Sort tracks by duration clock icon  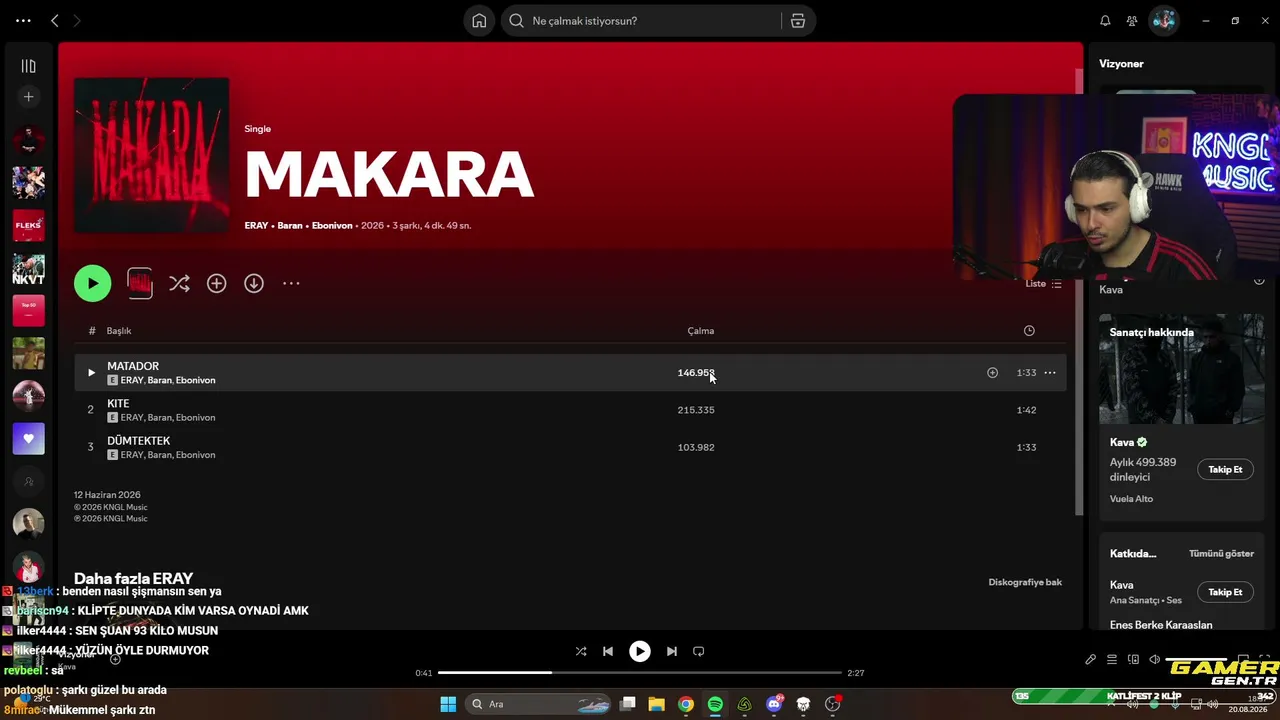(1029, 331)
